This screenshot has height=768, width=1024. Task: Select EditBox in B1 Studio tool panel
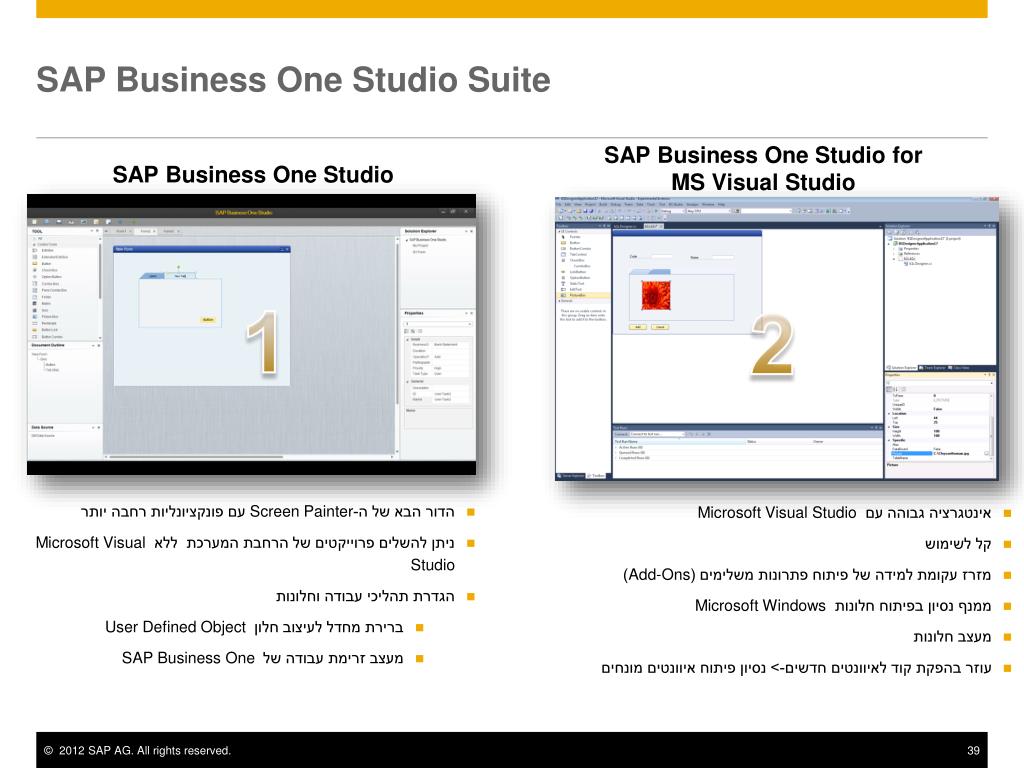(48, 250)
